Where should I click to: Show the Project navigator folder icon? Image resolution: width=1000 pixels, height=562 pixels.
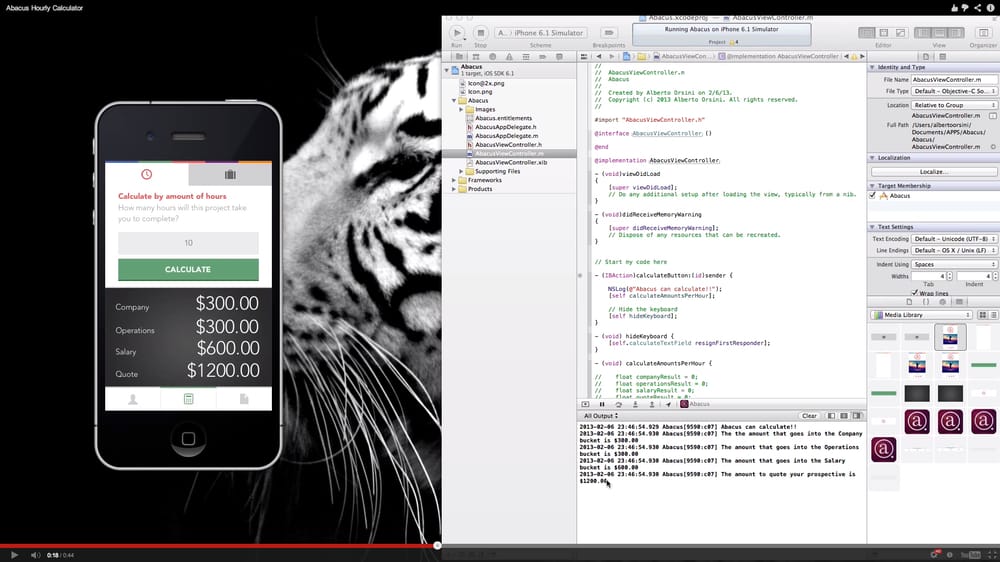point(459,57)
